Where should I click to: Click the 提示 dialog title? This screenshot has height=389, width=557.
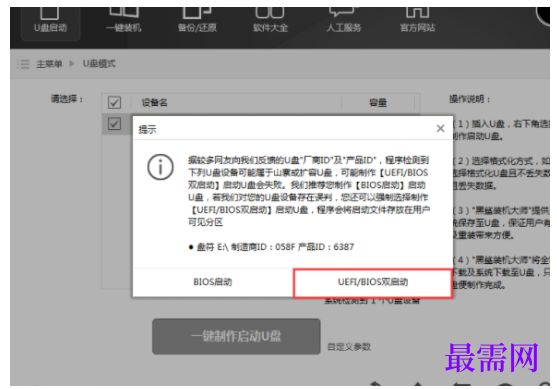[x=147, y=130]
